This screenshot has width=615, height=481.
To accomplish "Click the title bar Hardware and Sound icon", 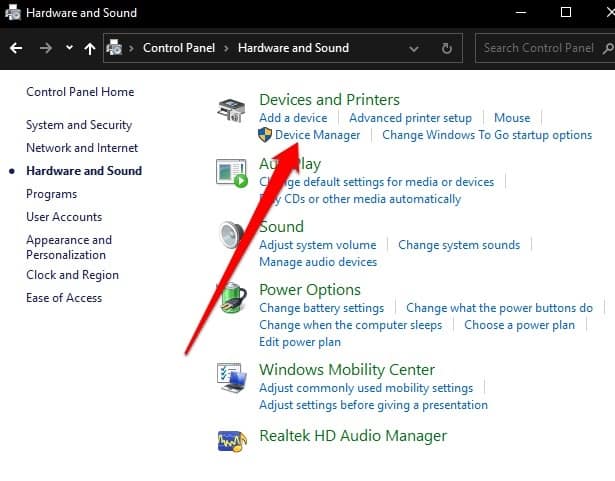I will click(13, 12).
